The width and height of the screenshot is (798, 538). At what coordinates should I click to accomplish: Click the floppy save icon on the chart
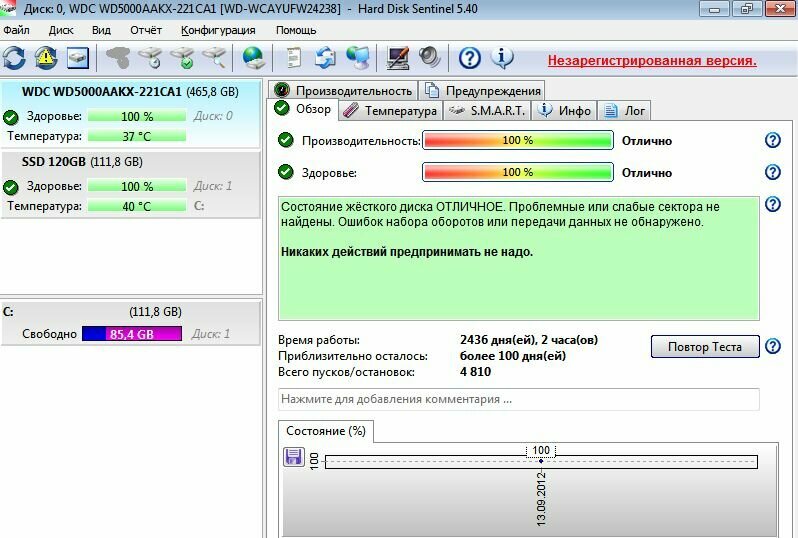(x=293, y=457)
